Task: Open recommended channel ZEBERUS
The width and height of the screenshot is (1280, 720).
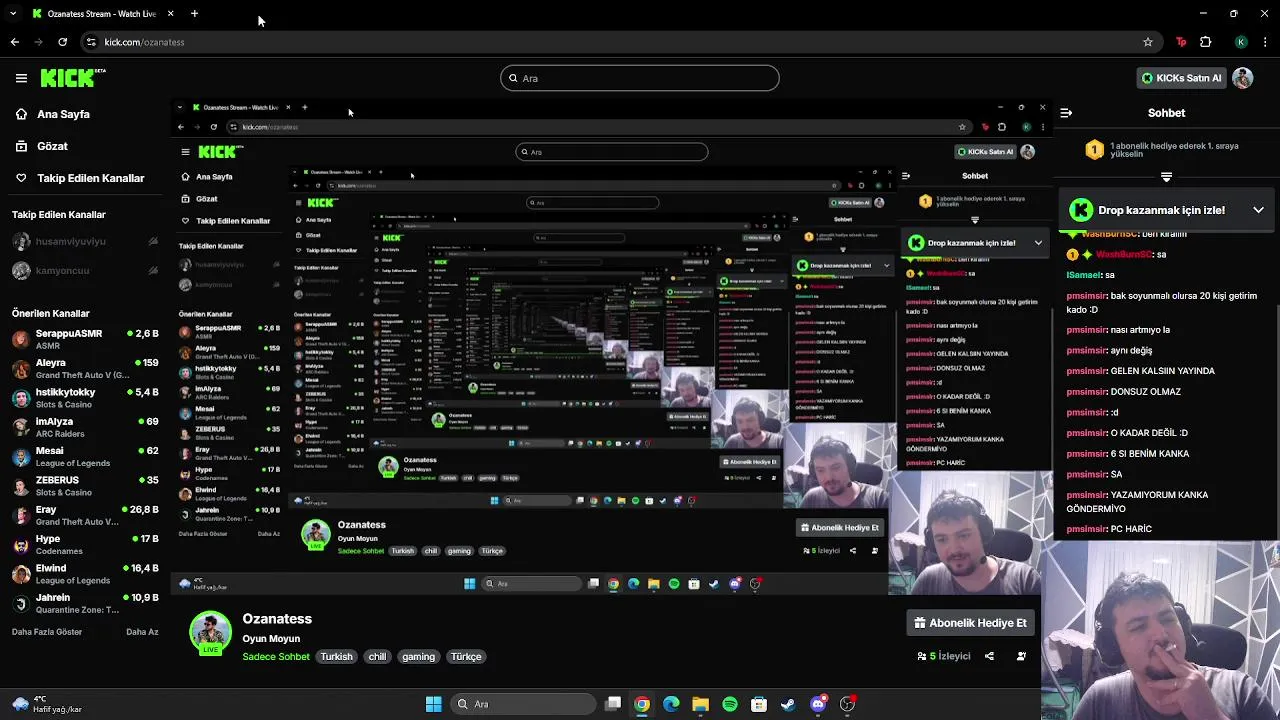Action: [x=85, y=486]
